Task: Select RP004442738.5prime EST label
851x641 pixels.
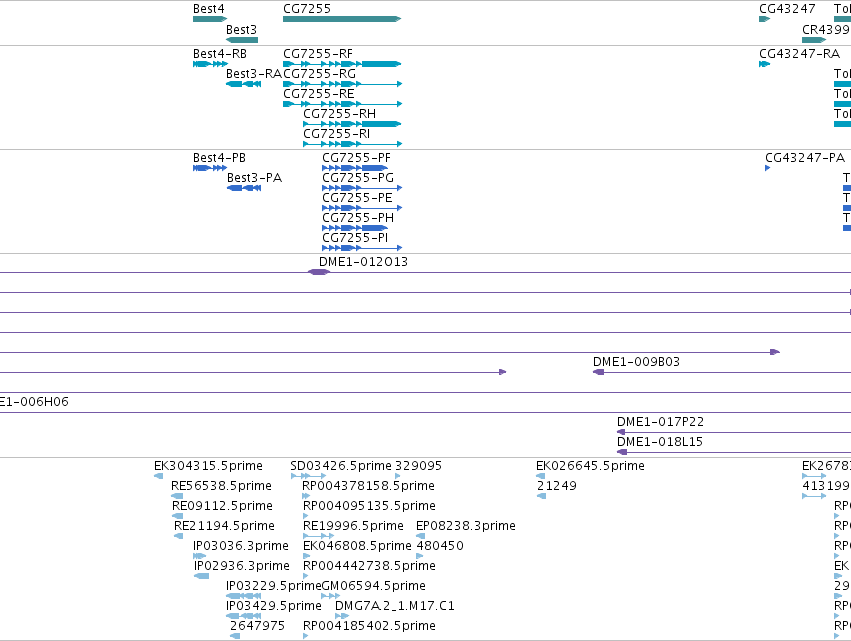Action: pos(369,566)
